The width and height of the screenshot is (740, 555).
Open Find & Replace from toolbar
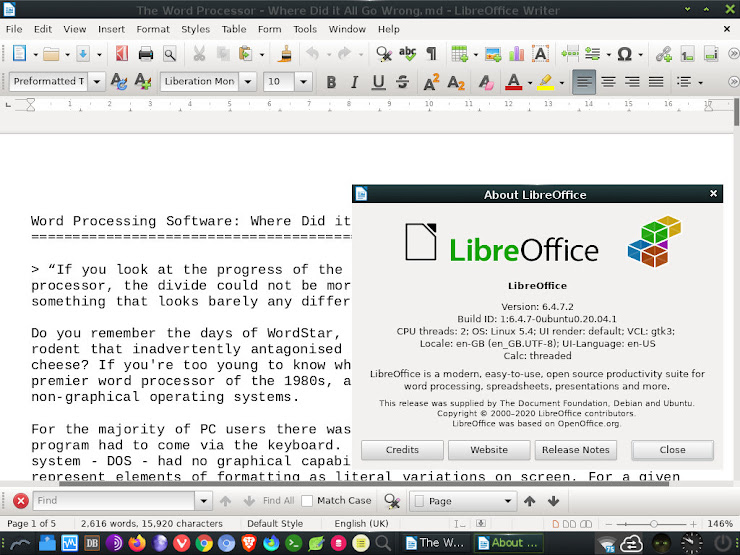tap(384, 54)
